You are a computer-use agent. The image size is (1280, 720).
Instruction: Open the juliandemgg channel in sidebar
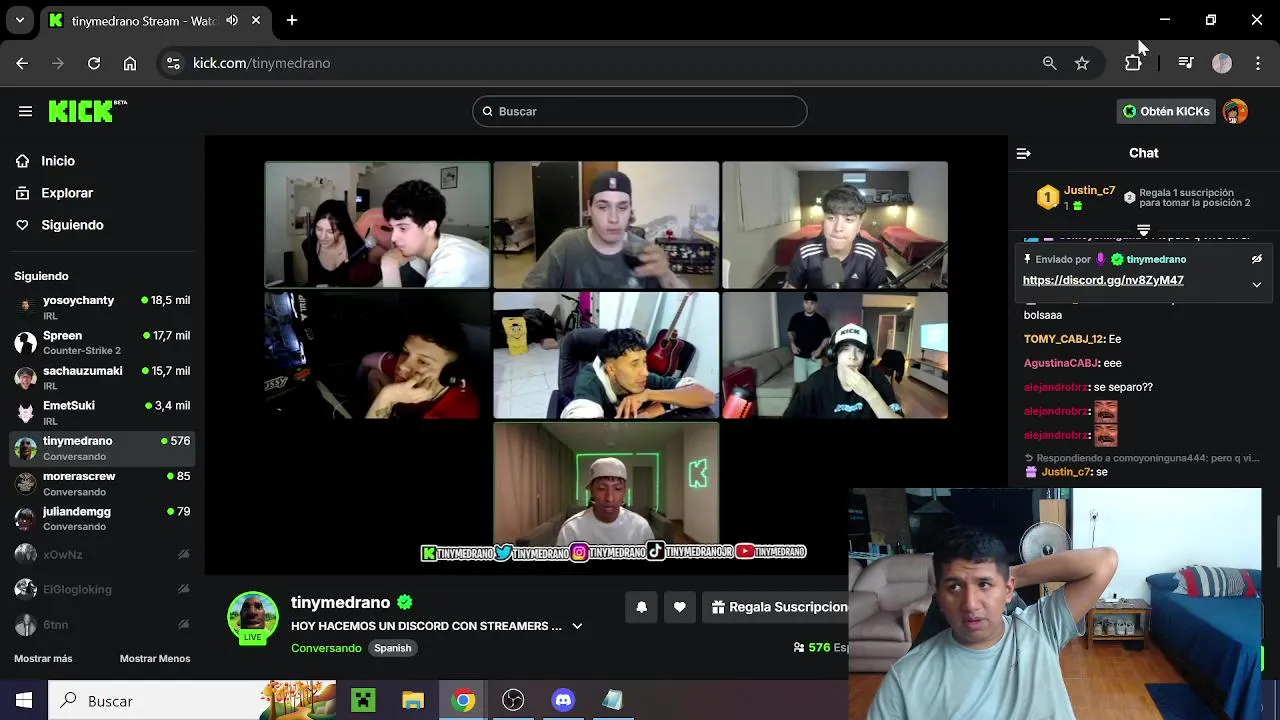pyautogui.click(x=102, y=518)
